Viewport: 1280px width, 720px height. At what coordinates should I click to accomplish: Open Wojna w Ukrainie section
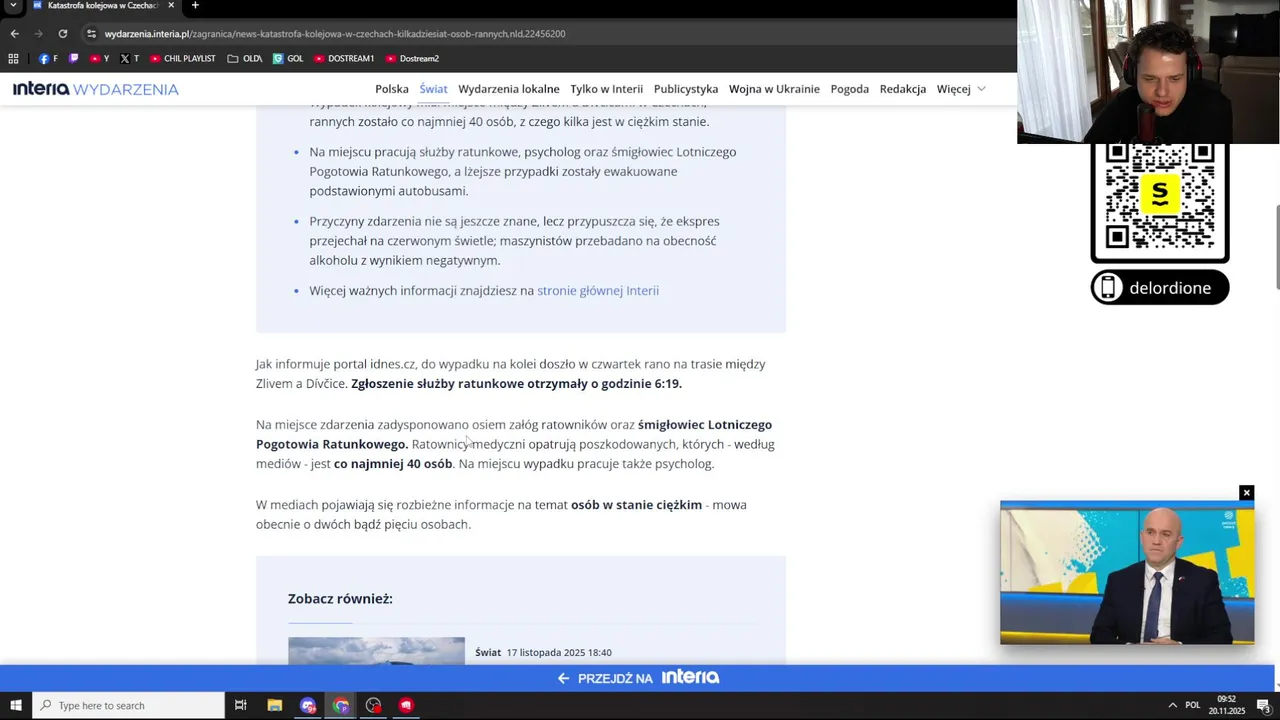pyautogui.click(x=774, y=89)
